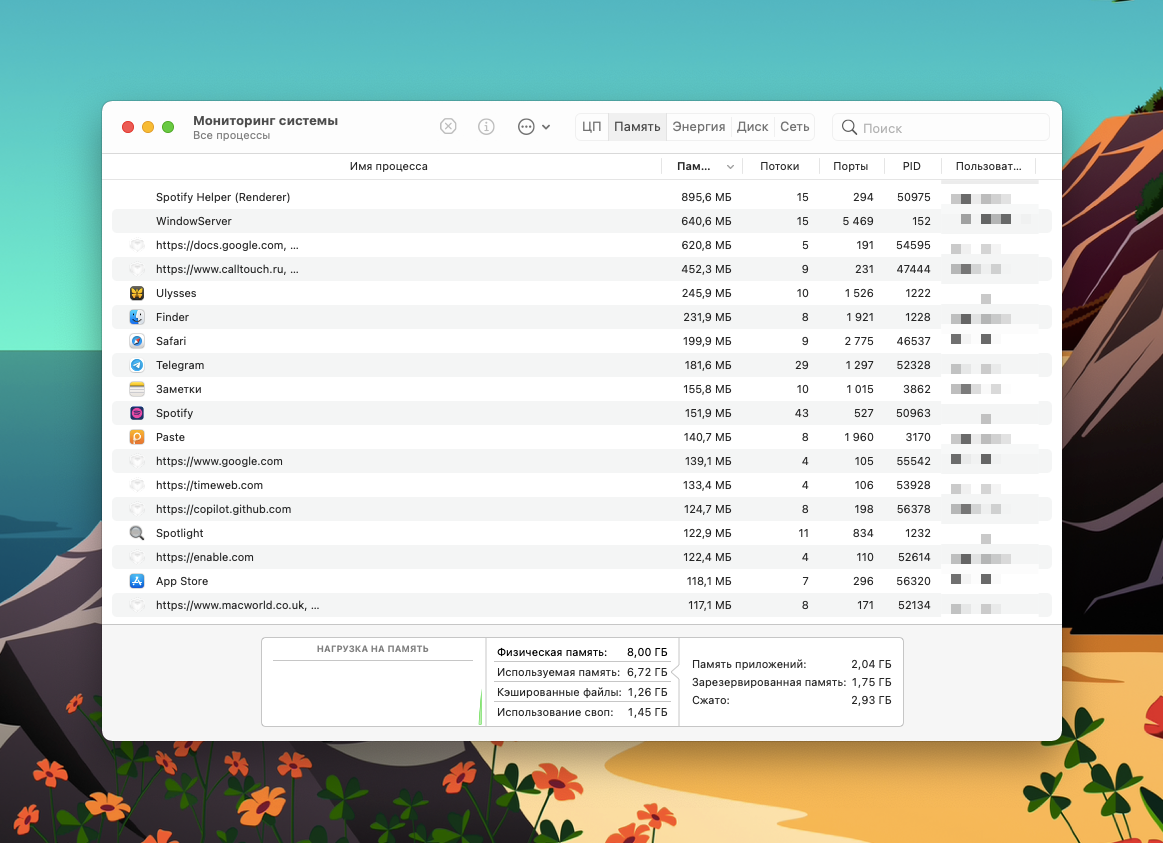Click the 895,6 МБ memory value

coord(706,197)
